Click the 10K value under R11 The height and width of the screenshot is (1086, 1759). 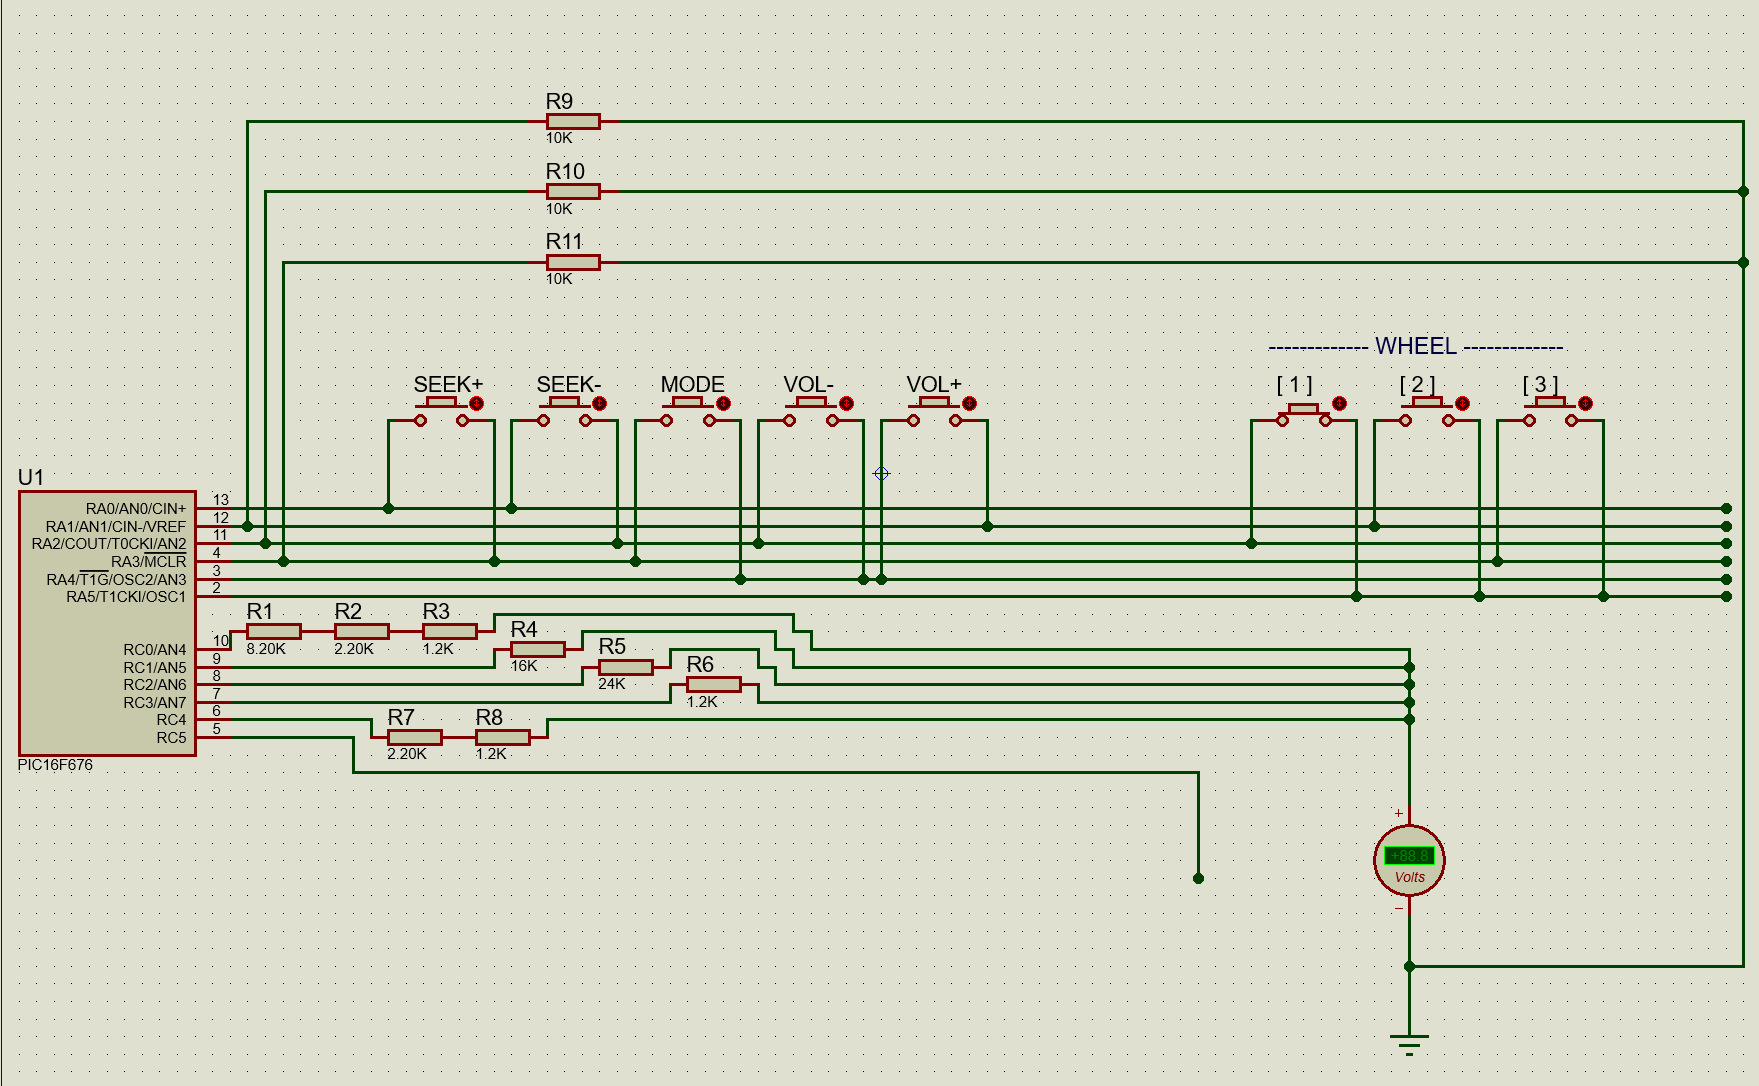coord(559,279)
